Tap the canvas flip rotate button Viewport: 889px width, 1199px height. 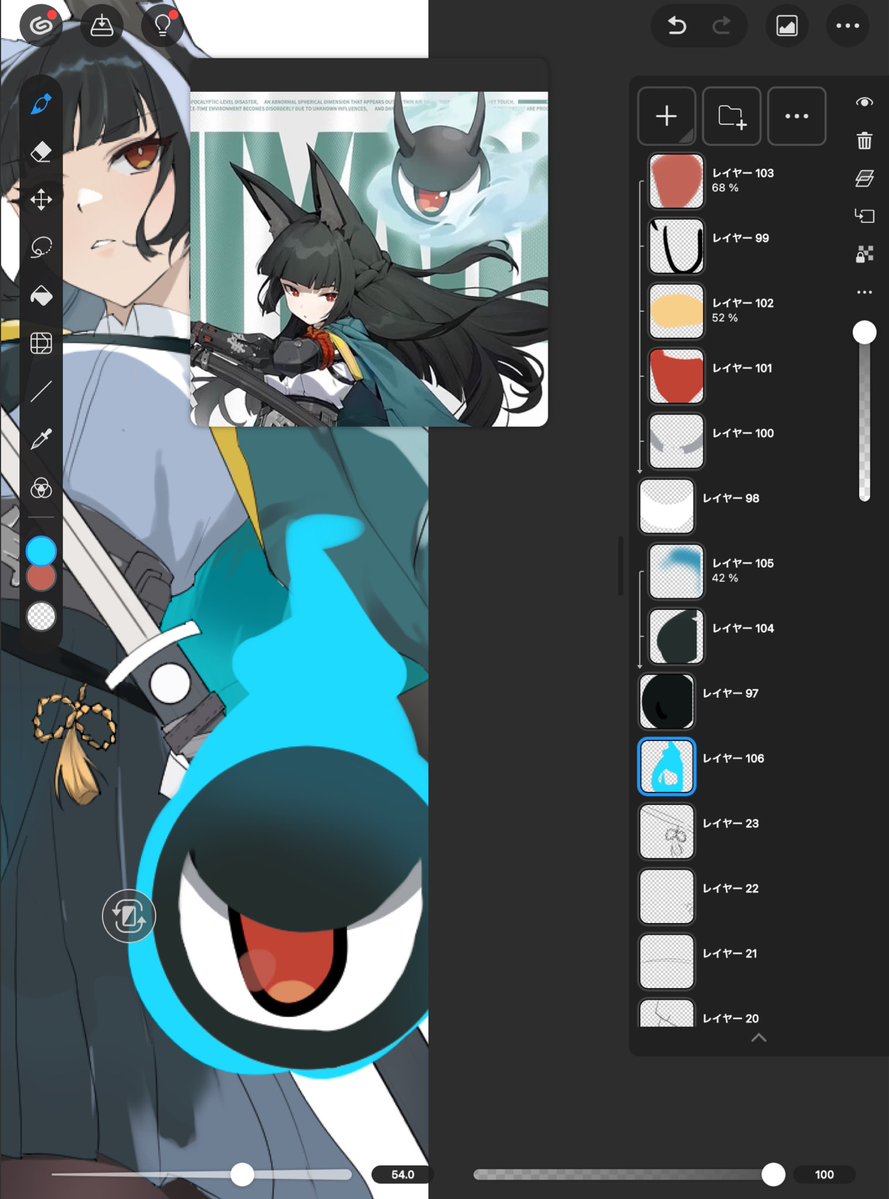pyautogui.click(x=128, y=916)
